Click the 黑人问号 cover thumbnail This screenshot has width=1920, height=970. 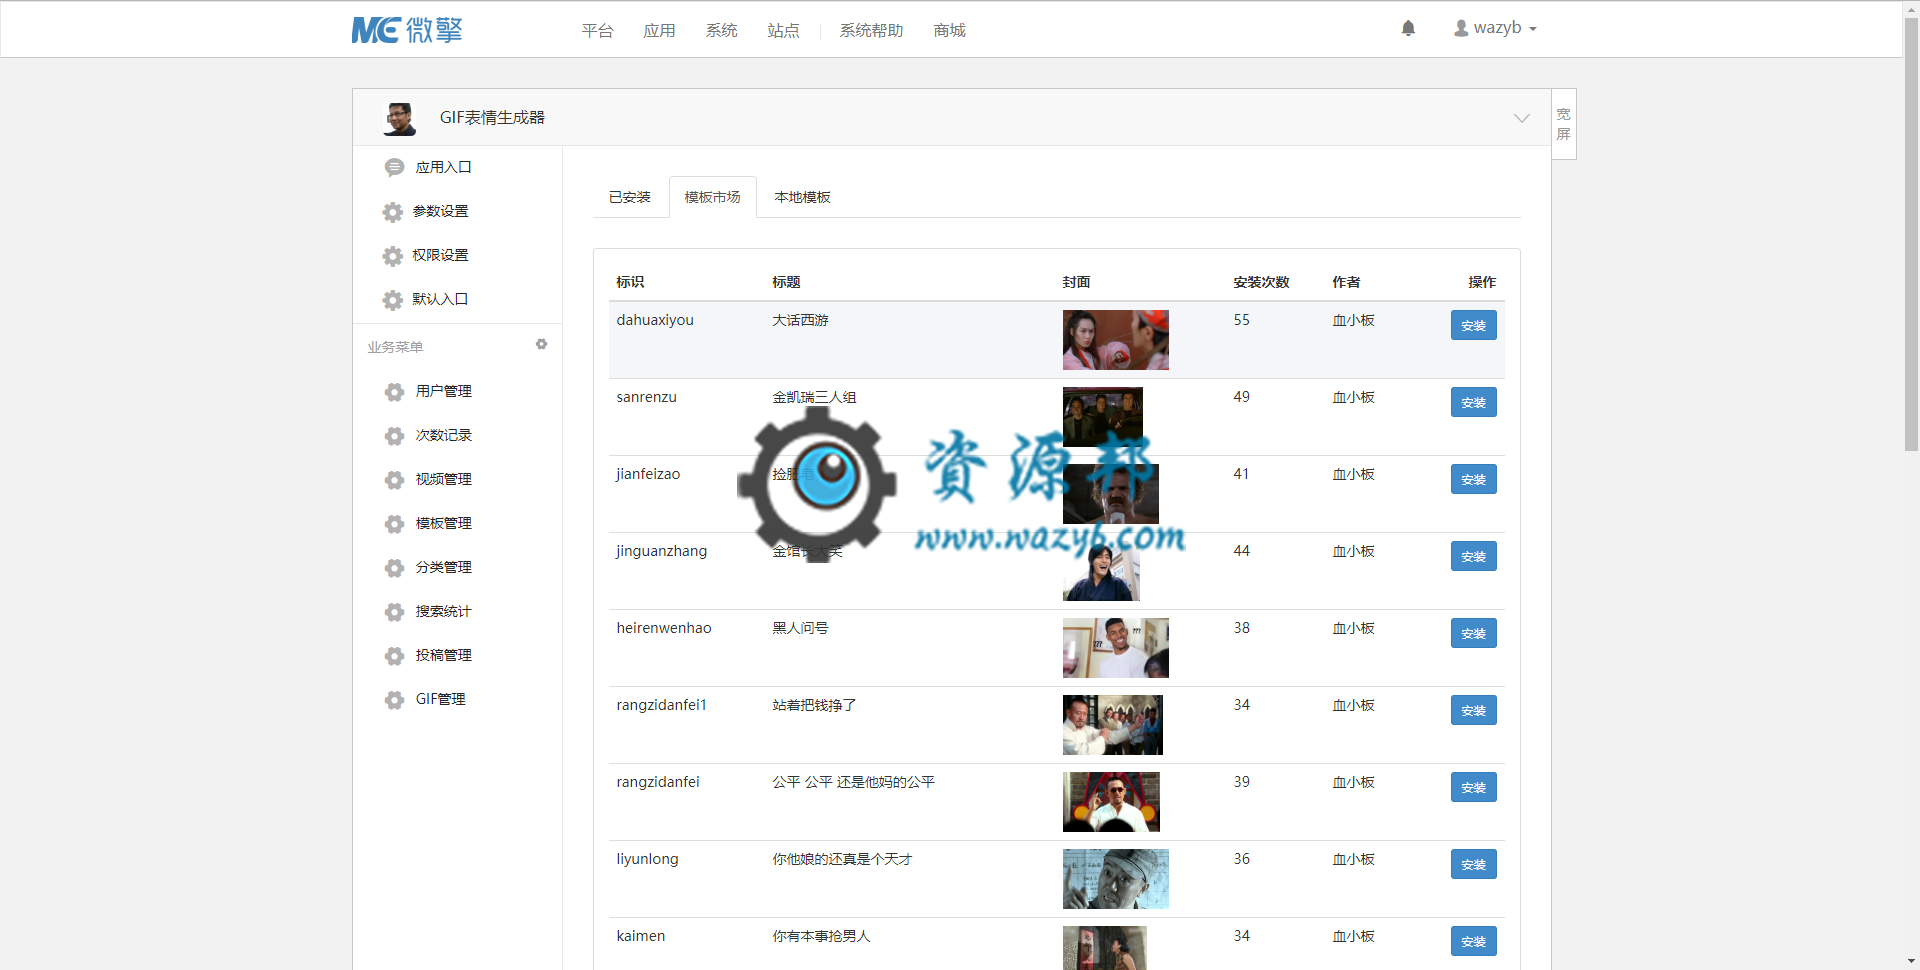click(x=1115, y=648)
